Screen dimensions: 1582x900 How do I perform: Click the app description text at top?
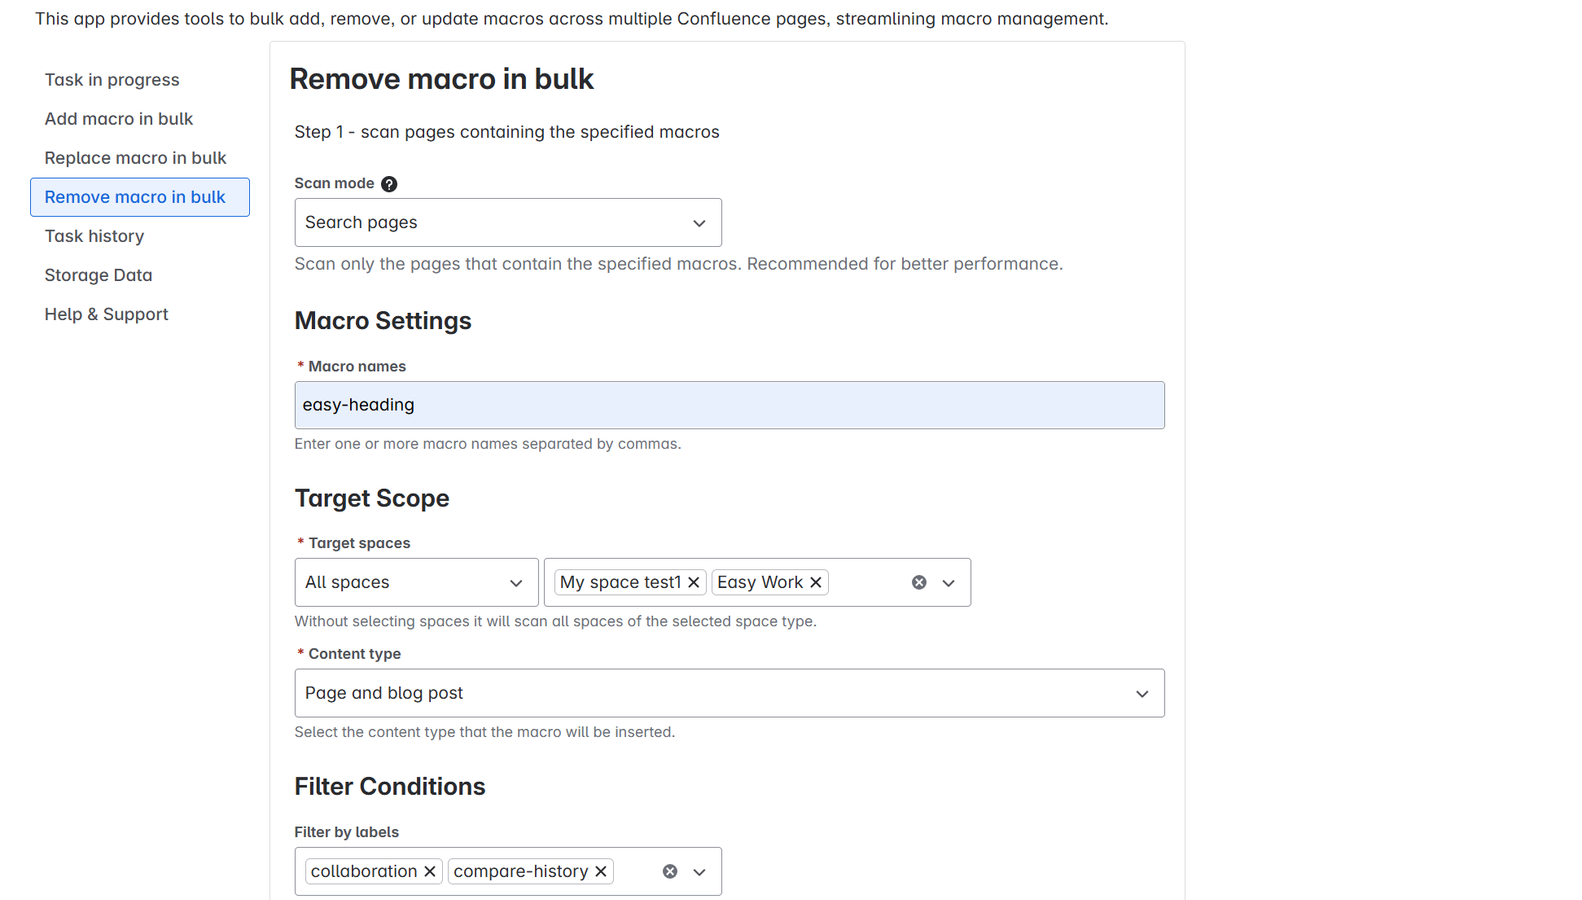572,19
